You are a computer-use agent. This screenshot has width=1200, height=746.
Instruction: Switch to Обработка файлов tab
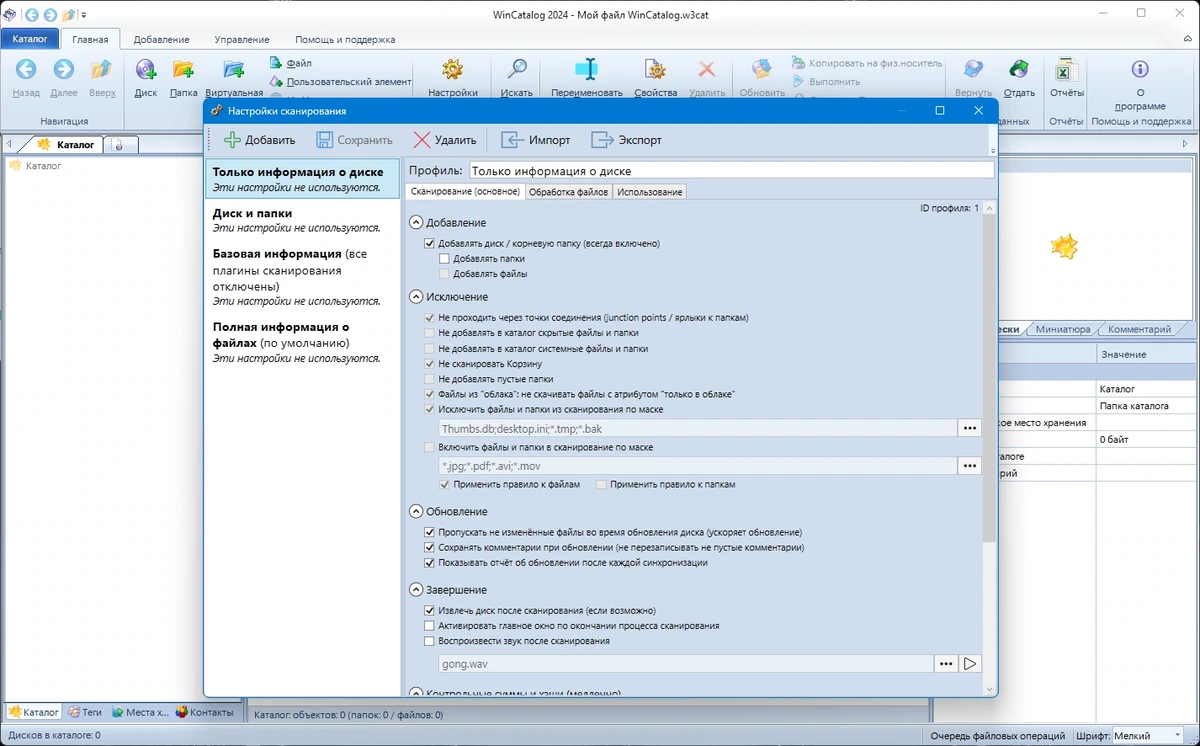[x=568, y=191]
